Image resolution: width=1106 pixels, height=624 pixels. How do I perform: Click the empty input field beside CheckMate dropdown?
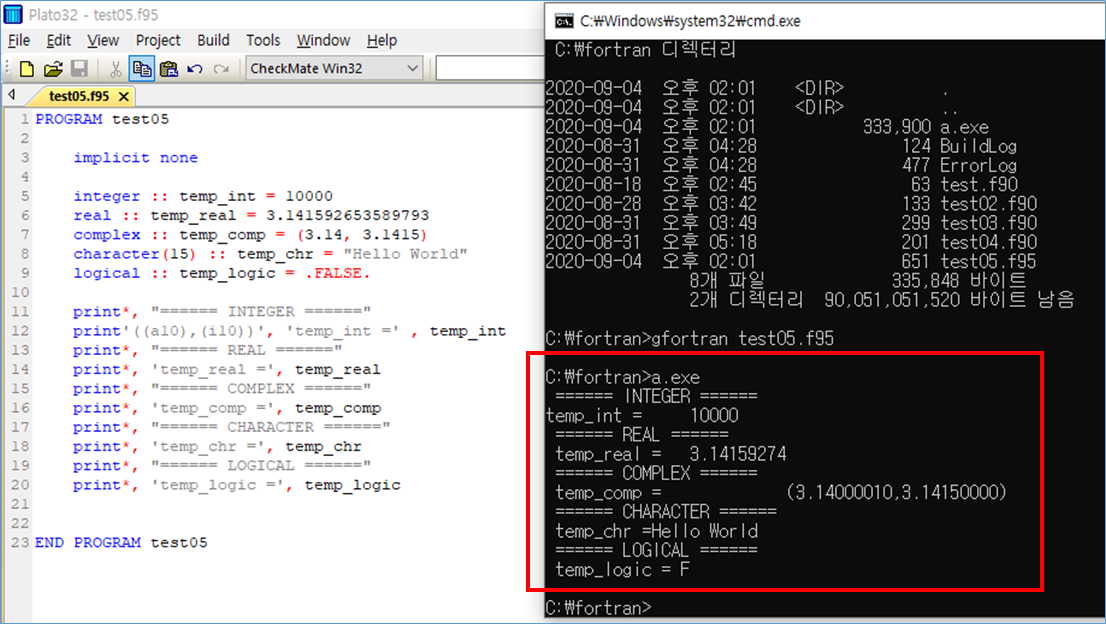[x=490, y=68]
